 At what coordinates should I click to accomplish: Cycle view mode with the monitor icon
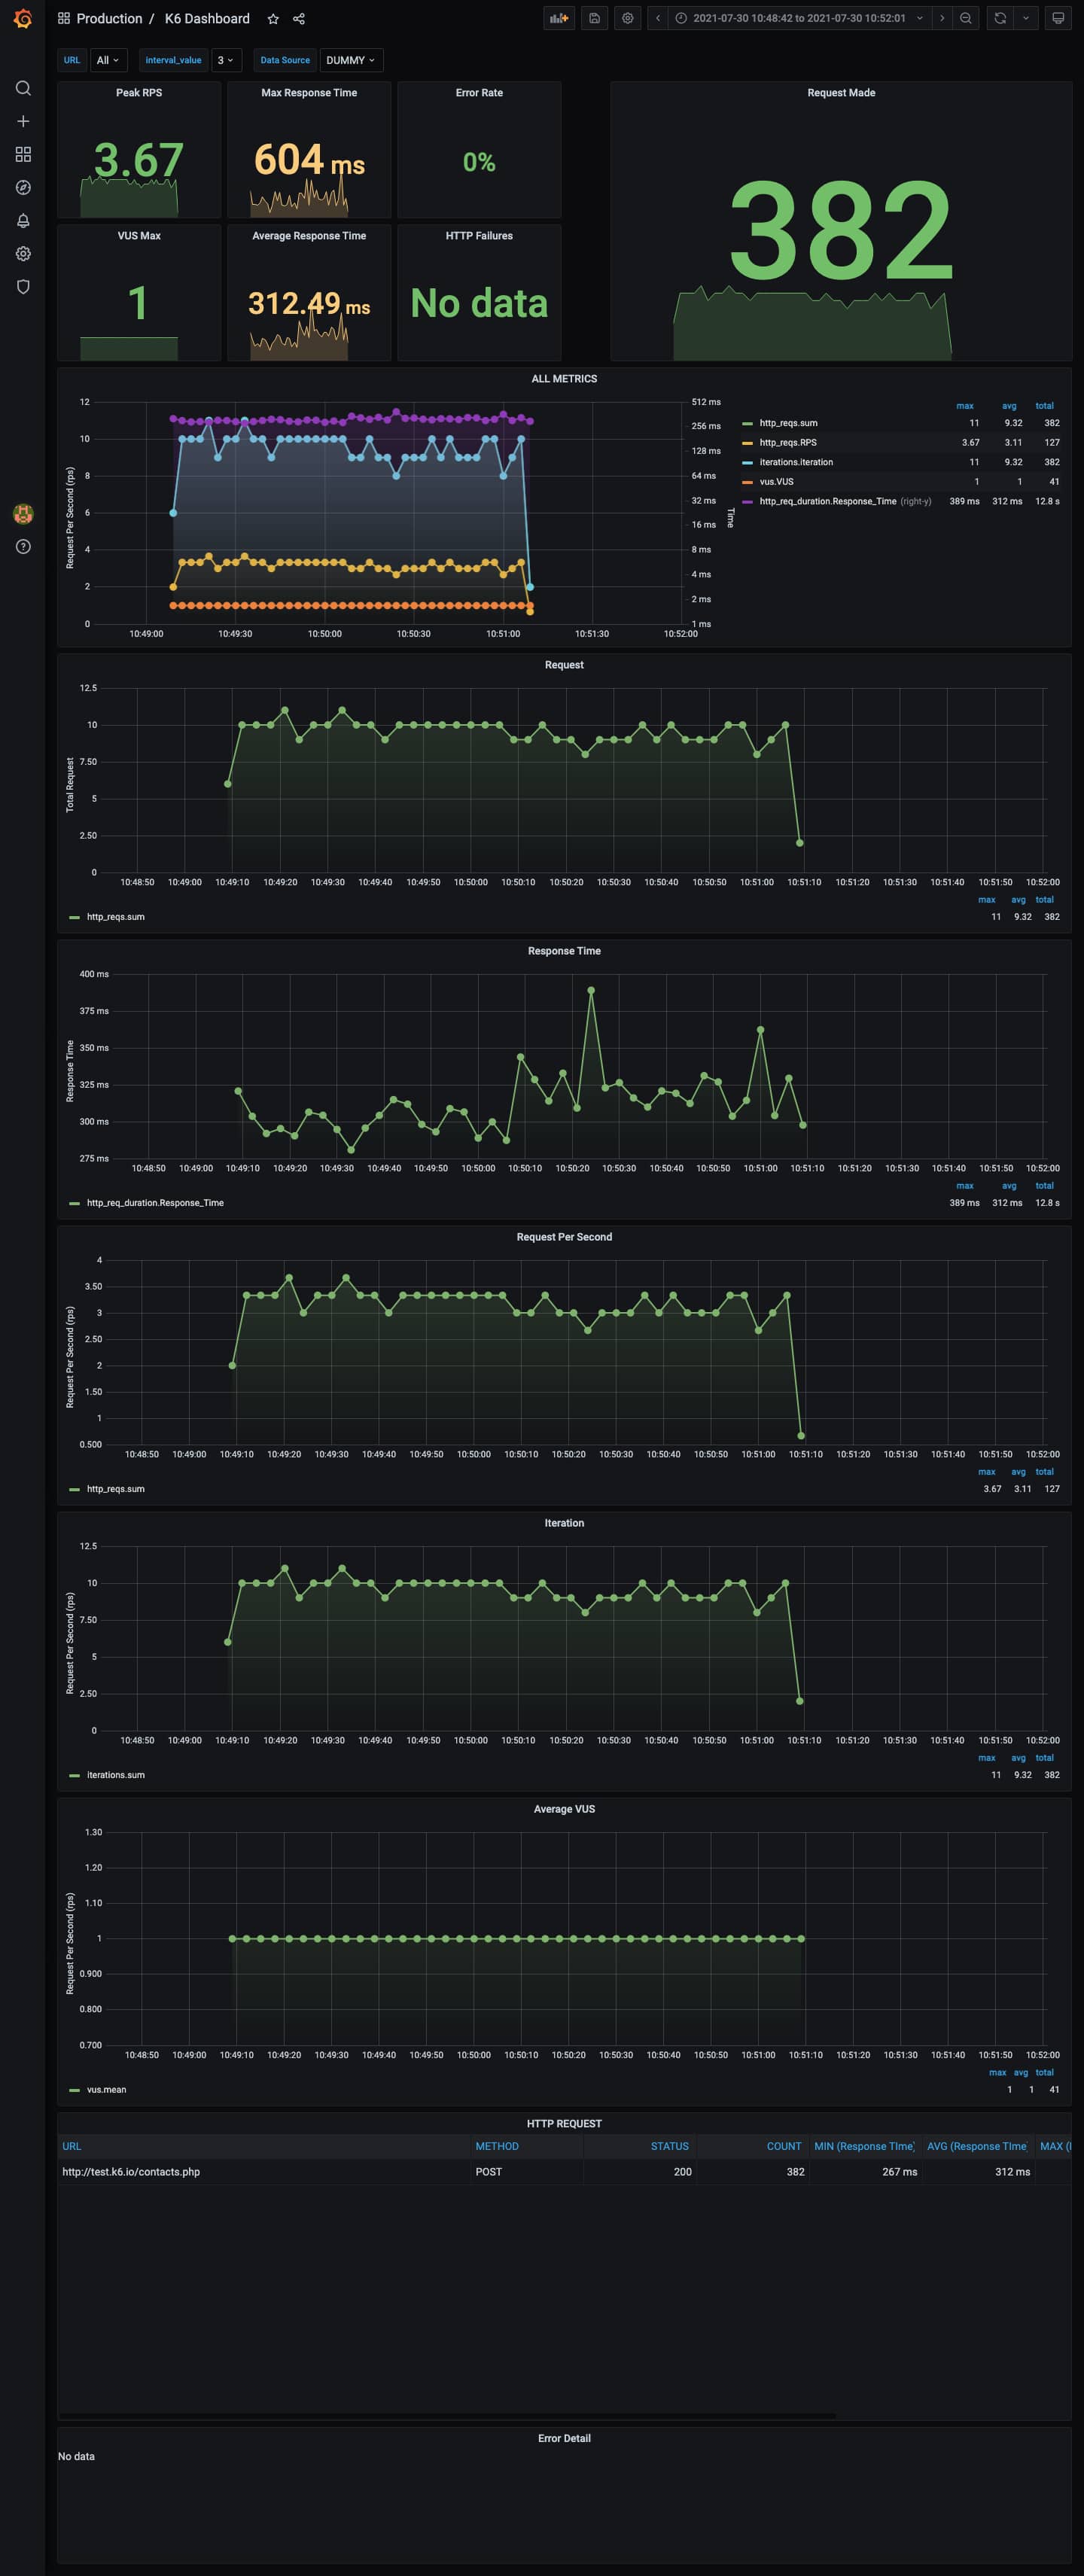point(1058,18)
